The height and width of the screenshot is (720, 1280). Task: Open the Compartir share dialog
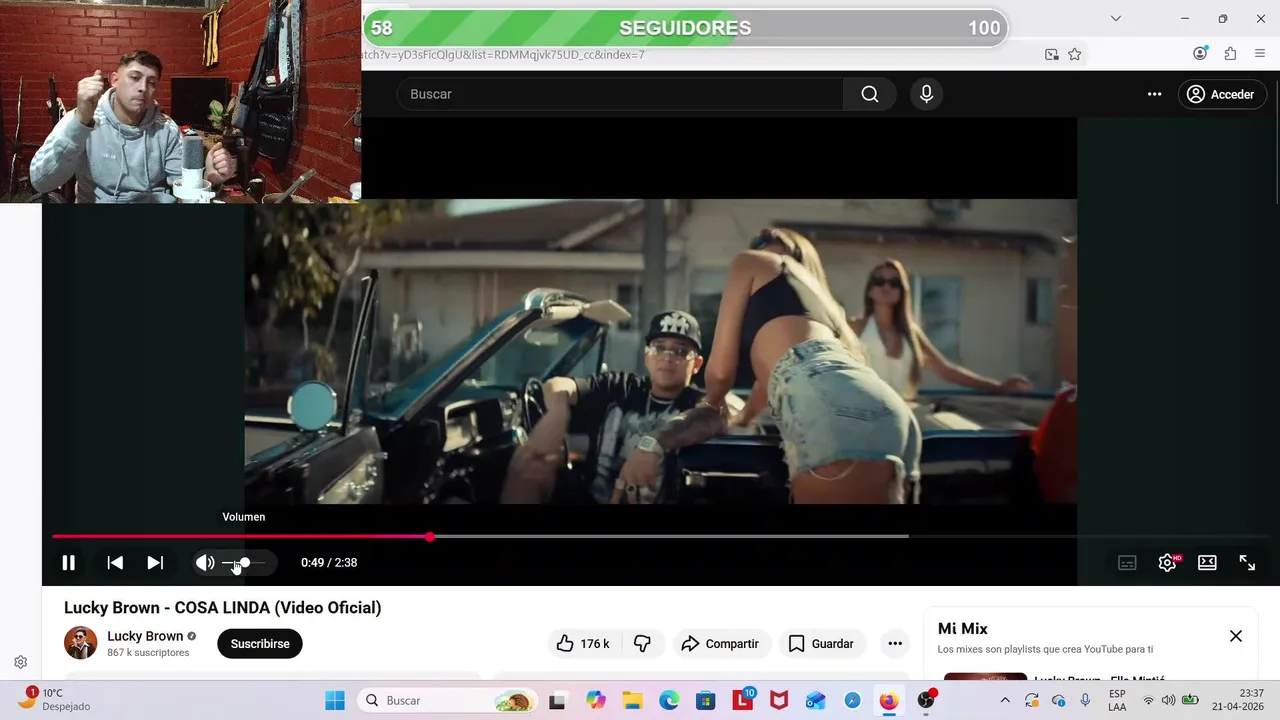pyautogui.click(x=720, y=644)
